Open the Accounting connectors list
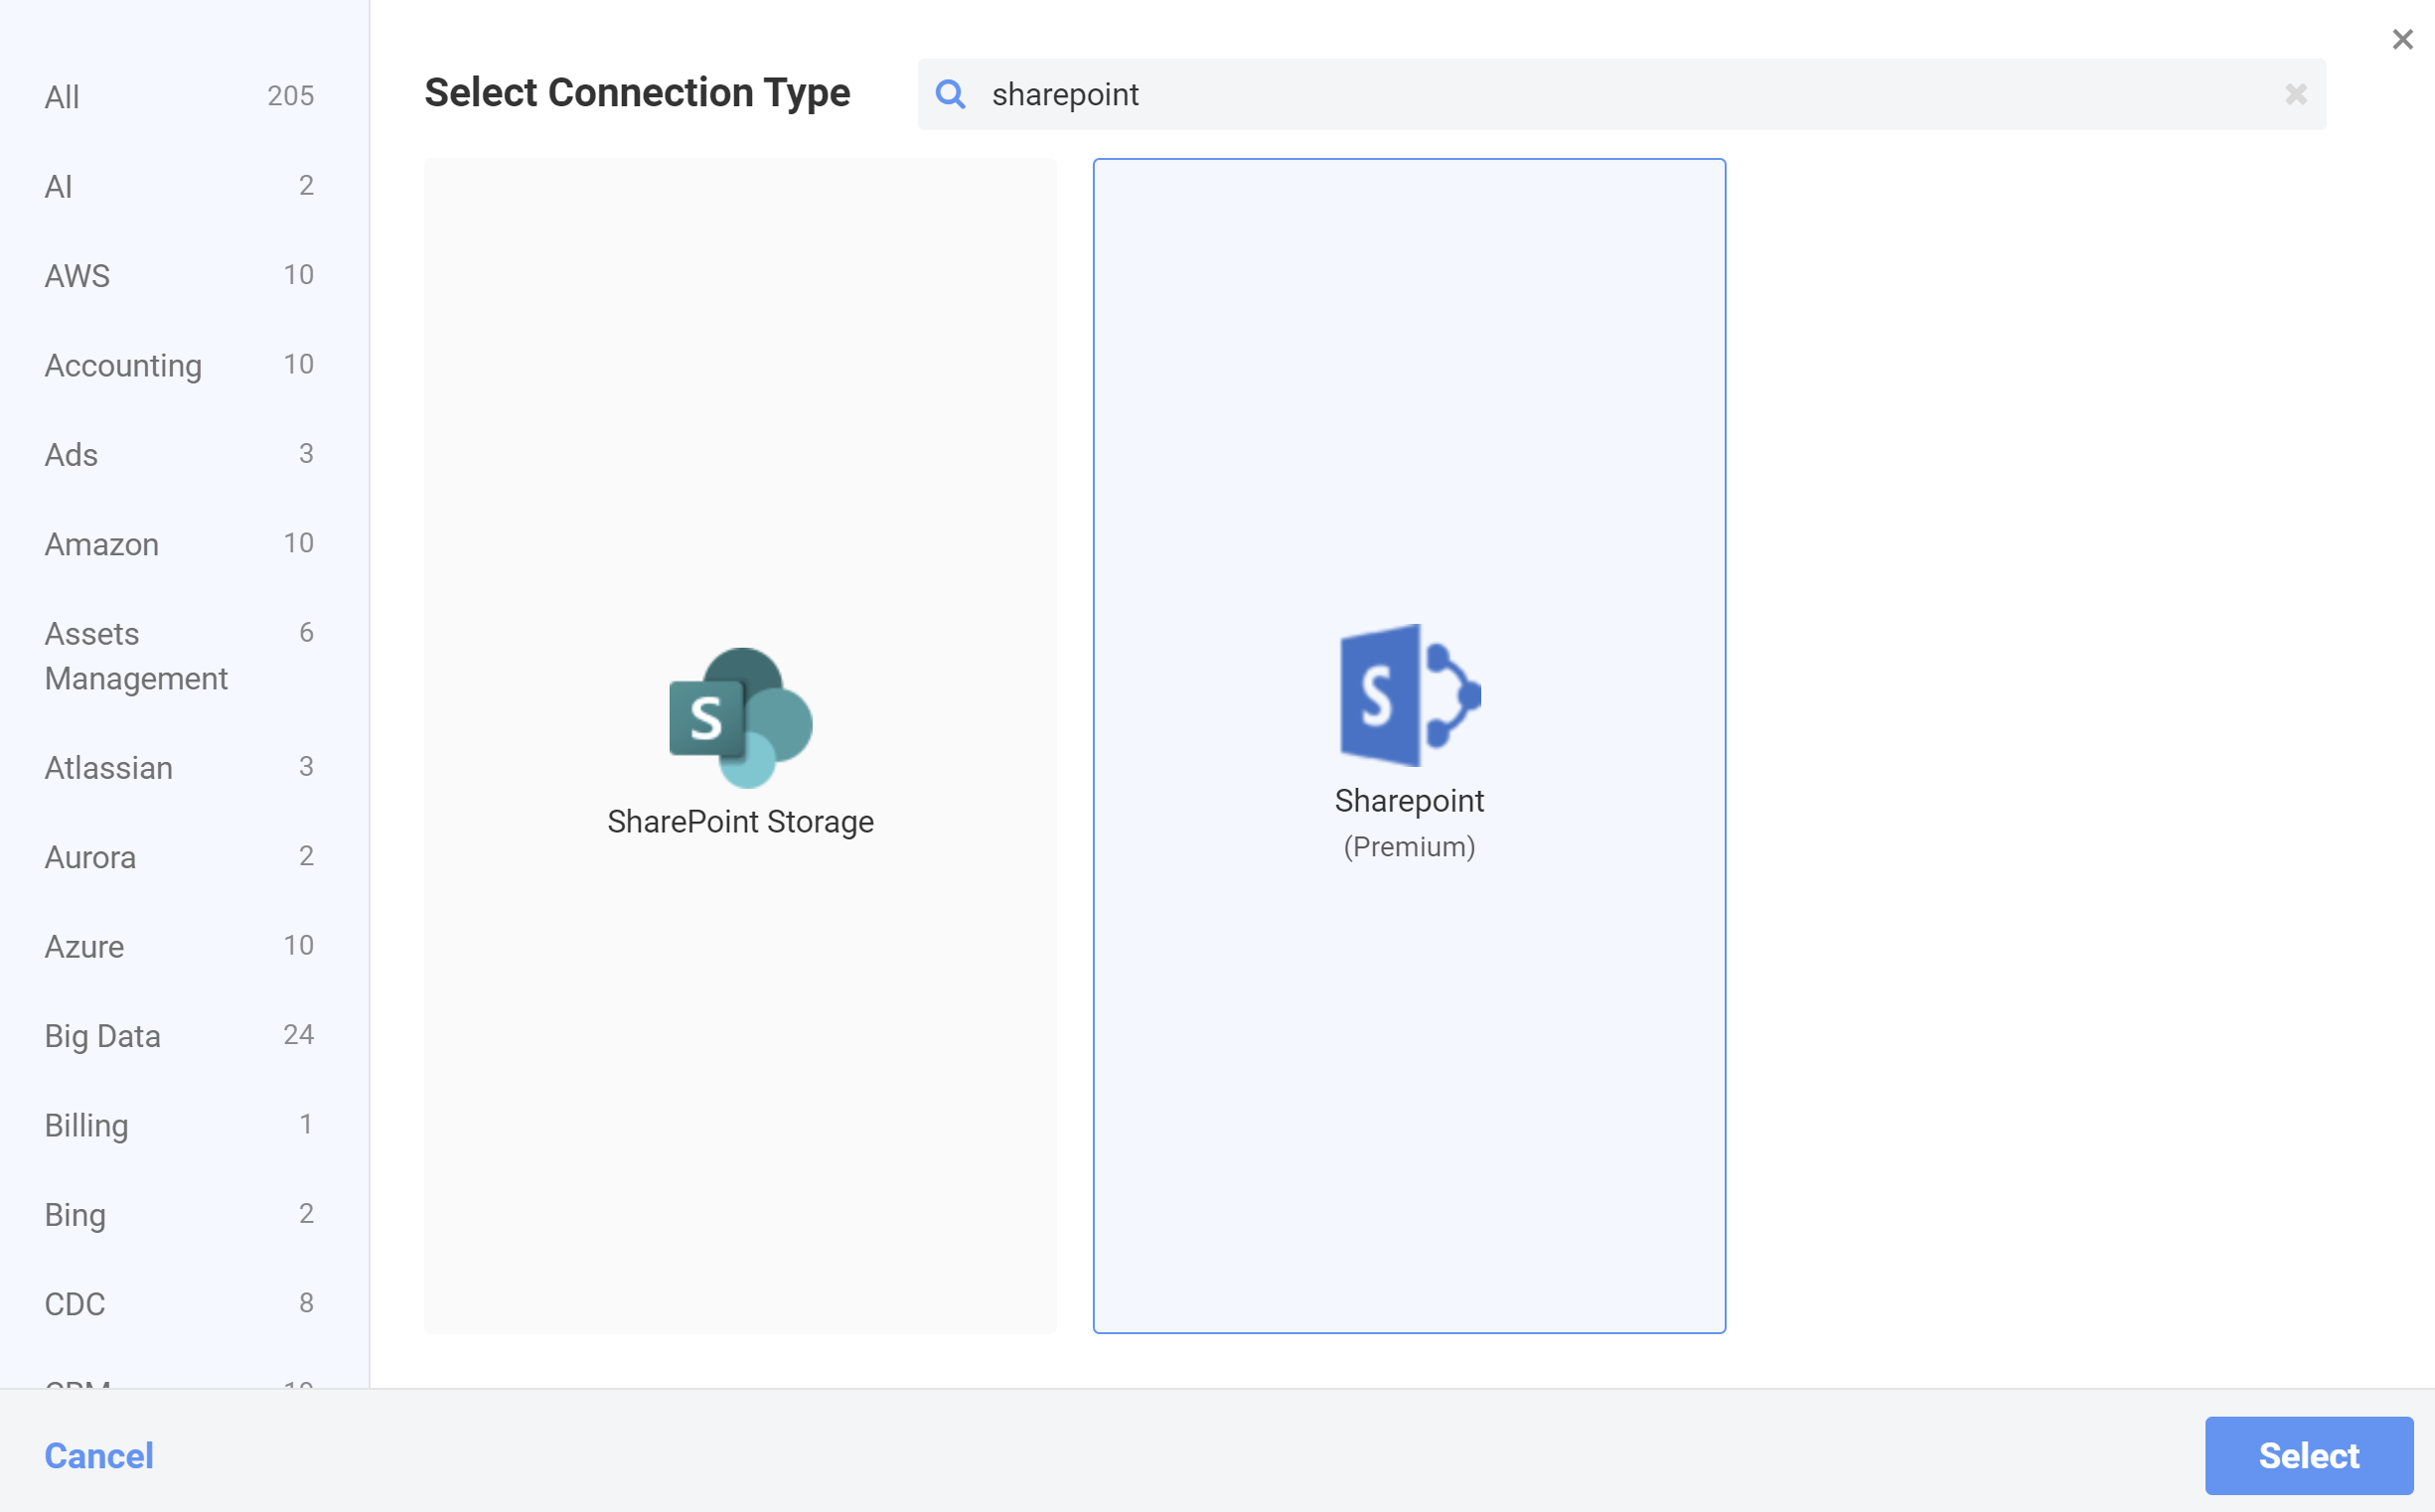The height and width of the screenshot is (1512, 2435). tap(122, 365)
